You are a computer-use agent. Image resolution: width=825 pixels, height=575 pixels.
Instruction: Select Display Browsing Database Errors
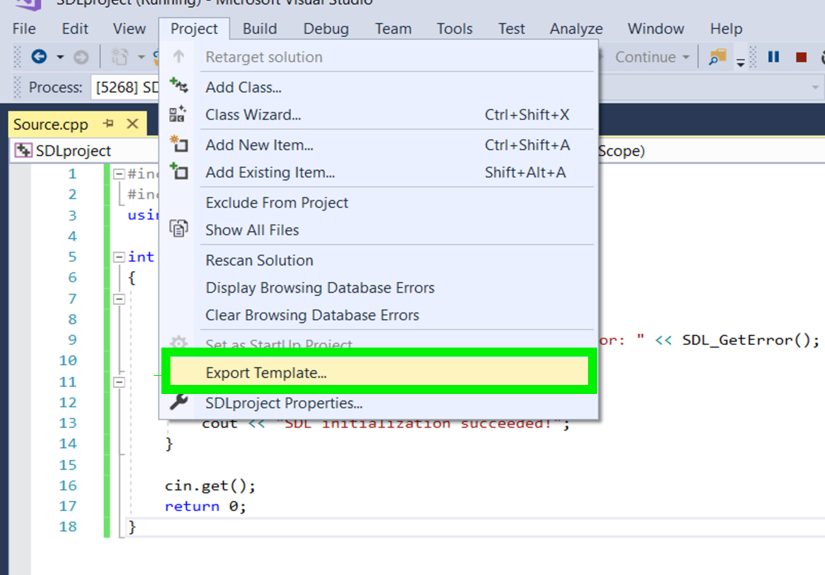point(378,287)
